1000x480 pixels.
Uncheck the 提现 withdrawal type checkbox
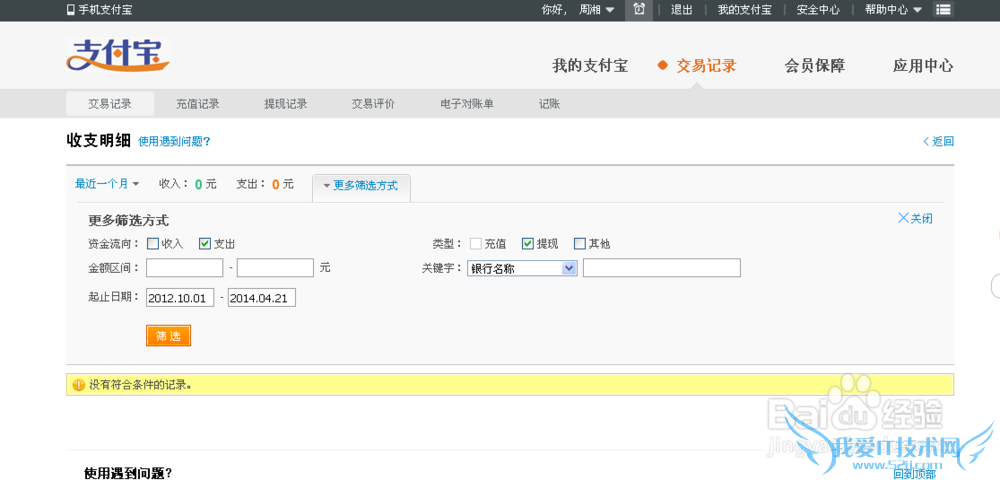click(x=528, y=243)
